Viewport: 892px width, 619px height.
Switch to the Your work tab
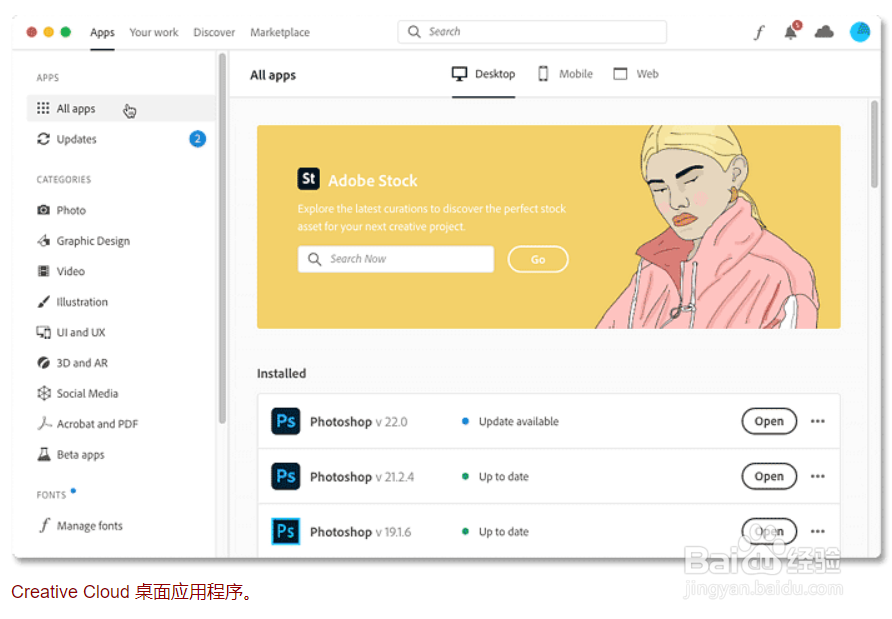(154, 32)
